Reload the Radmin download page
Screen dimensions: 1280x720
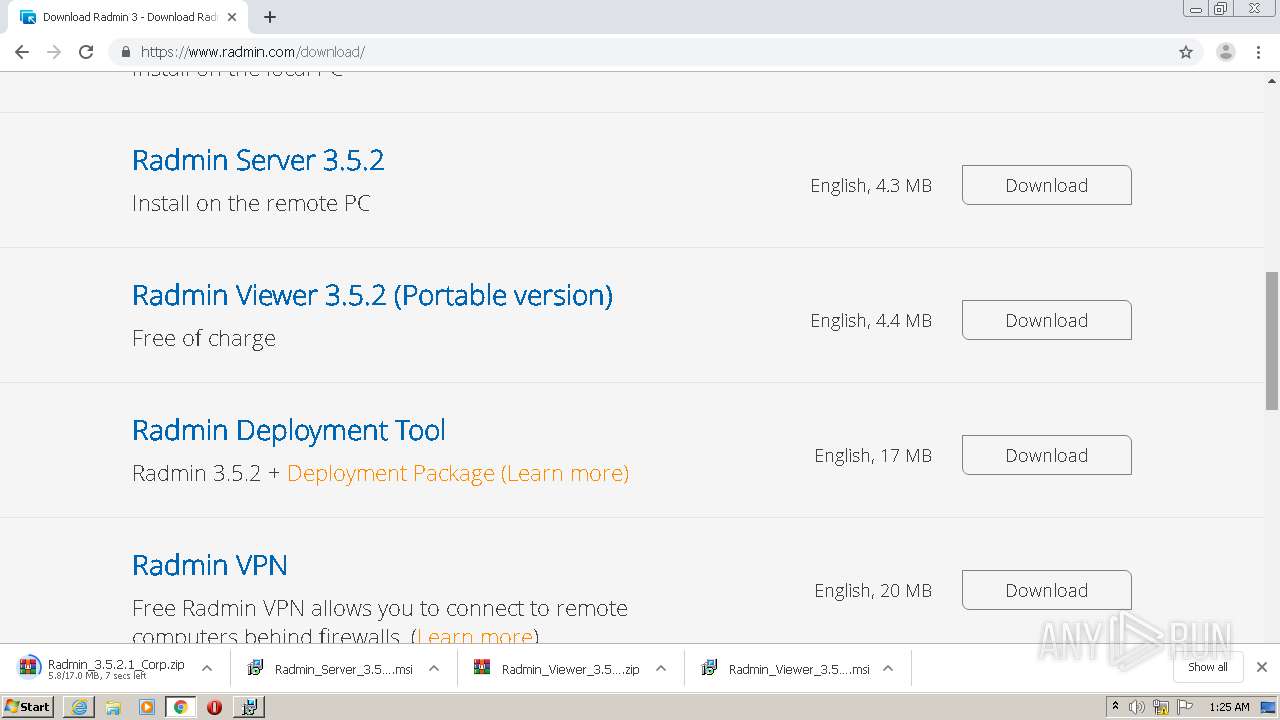click(x=86, y=52)
